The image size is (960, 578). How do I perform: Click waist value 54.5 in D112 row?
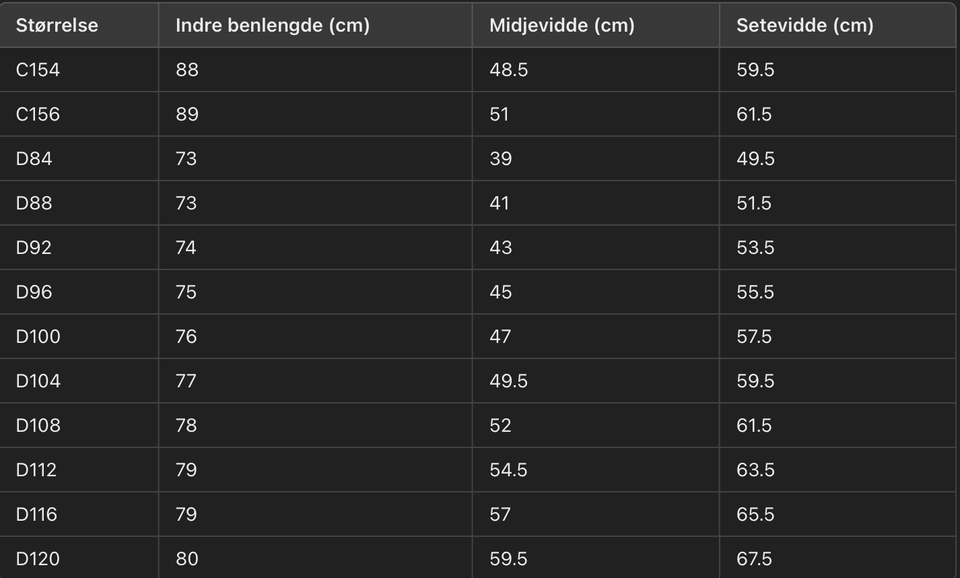pyautogui.click(x=508, y=470)
